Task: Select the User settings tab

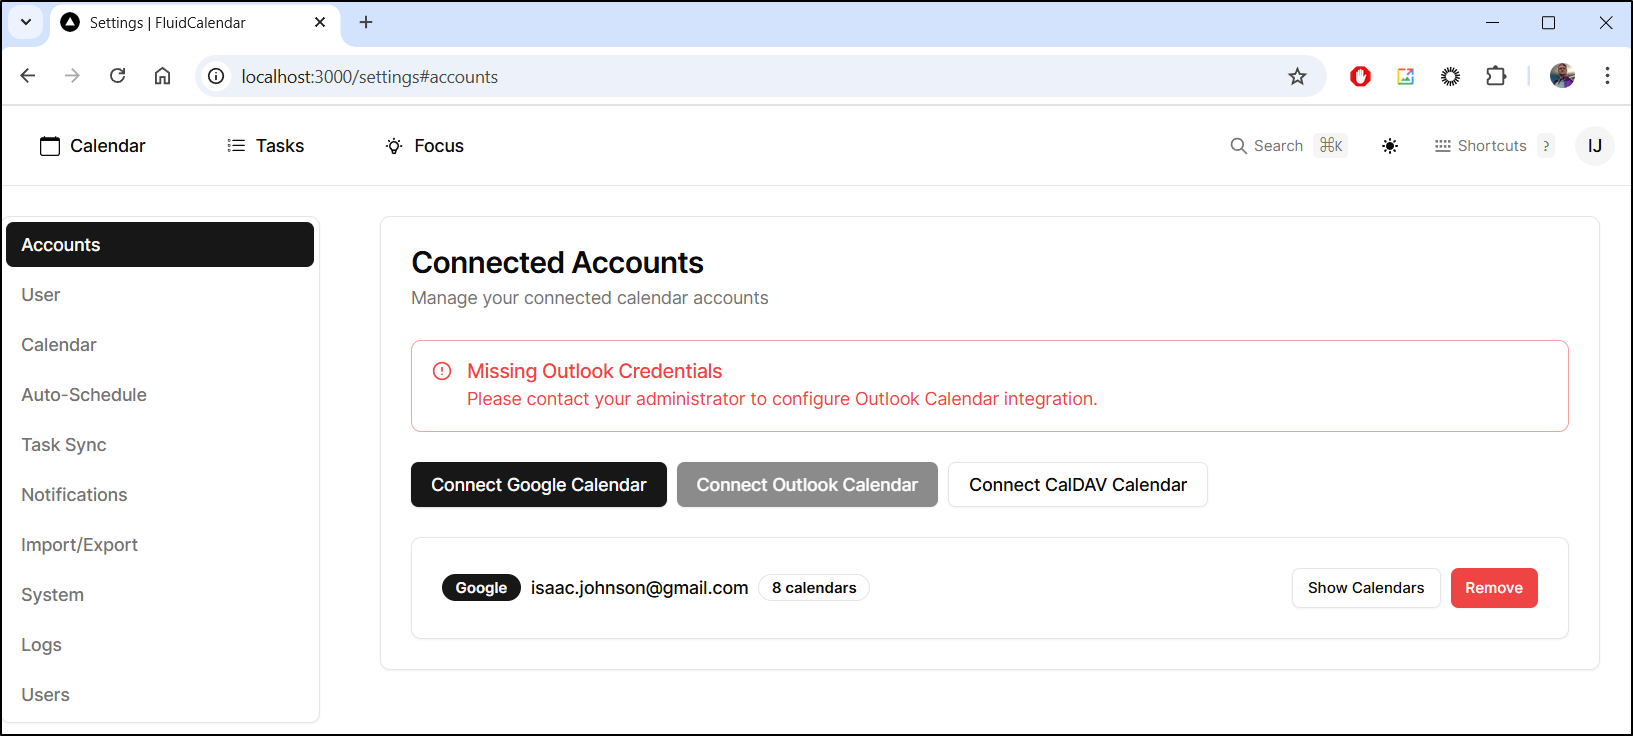Action: click(x=160, y=295)
